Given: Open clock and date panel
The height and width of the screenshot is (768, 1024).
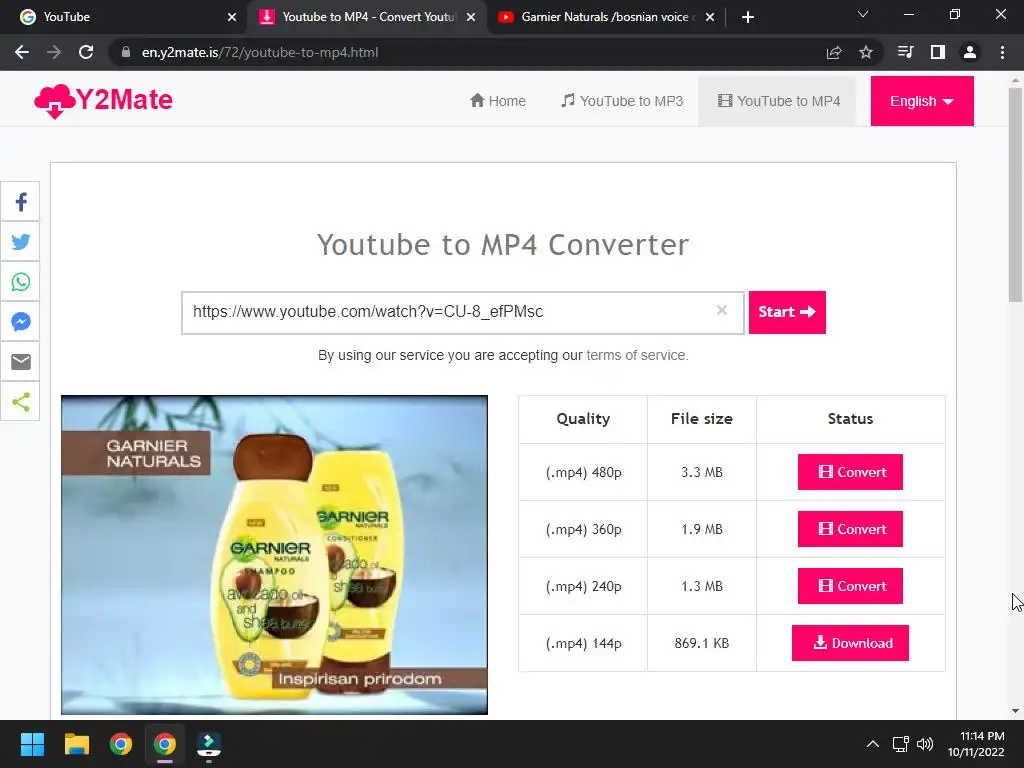Looking at the screenshot, I should coord(976,744).
